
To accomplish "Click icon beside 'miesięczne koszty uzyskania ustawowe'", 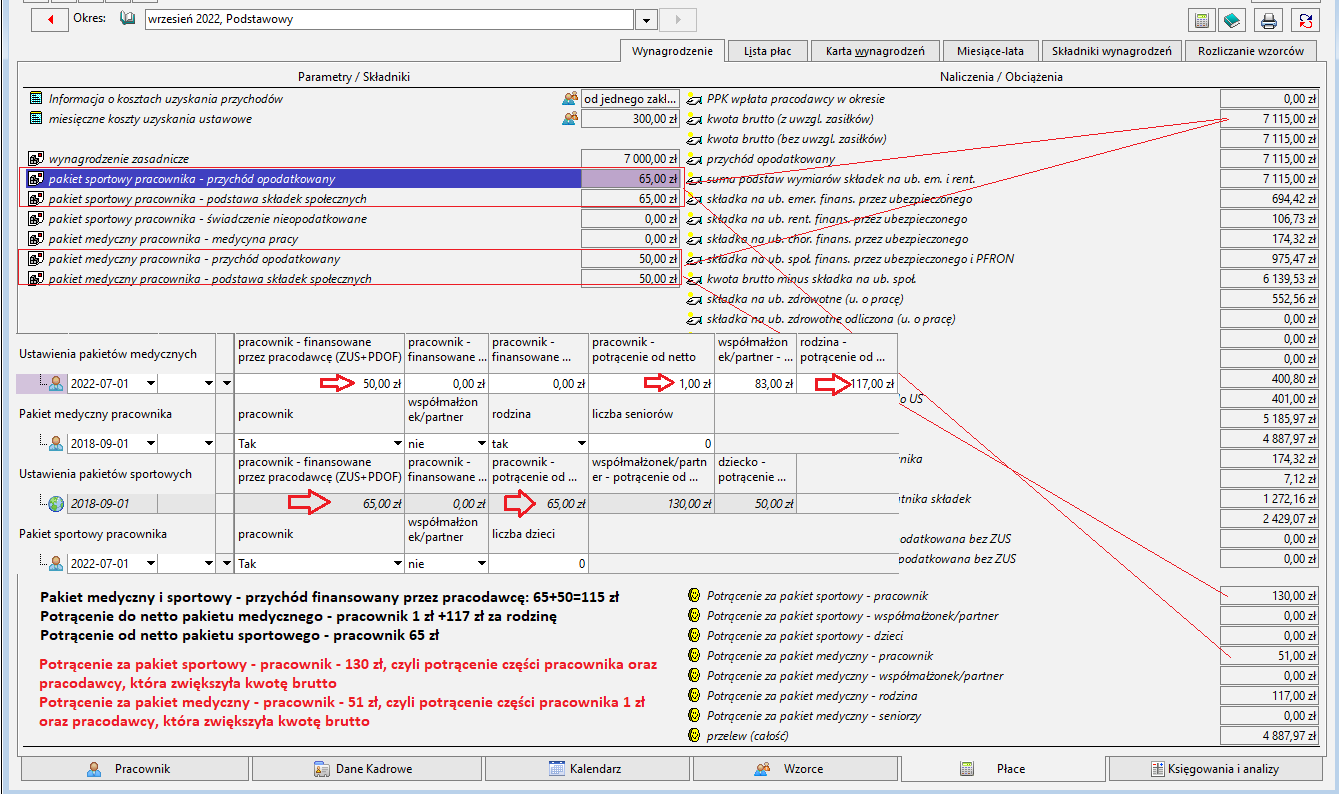I will pyautogui.click(x=36, y=119).
